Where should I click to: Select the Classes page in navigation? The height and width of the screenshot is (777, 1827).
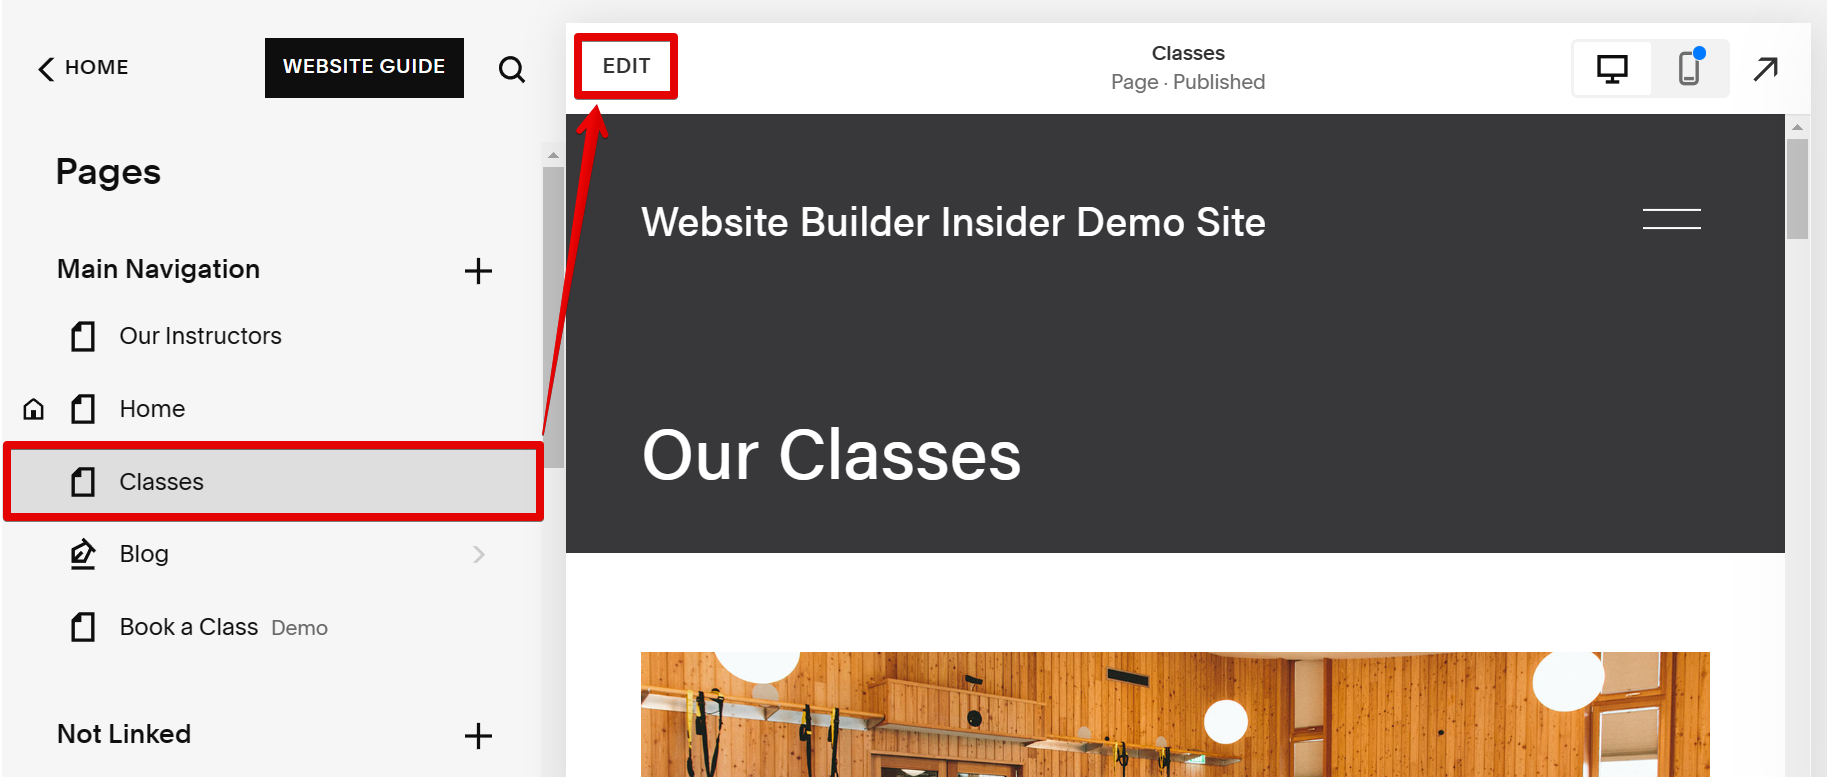coord(273,482)
